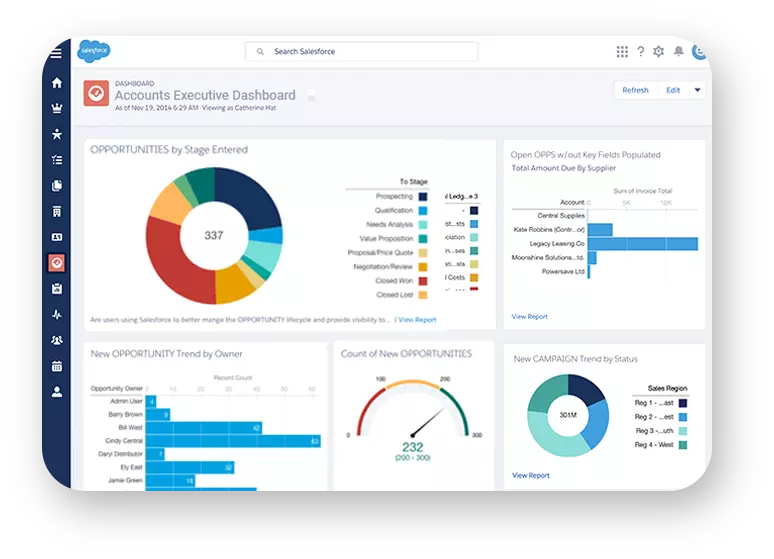Open the Help question mark icon
Image resolution: width=774 pixels, height=559 pixels.
pos(641,51)
